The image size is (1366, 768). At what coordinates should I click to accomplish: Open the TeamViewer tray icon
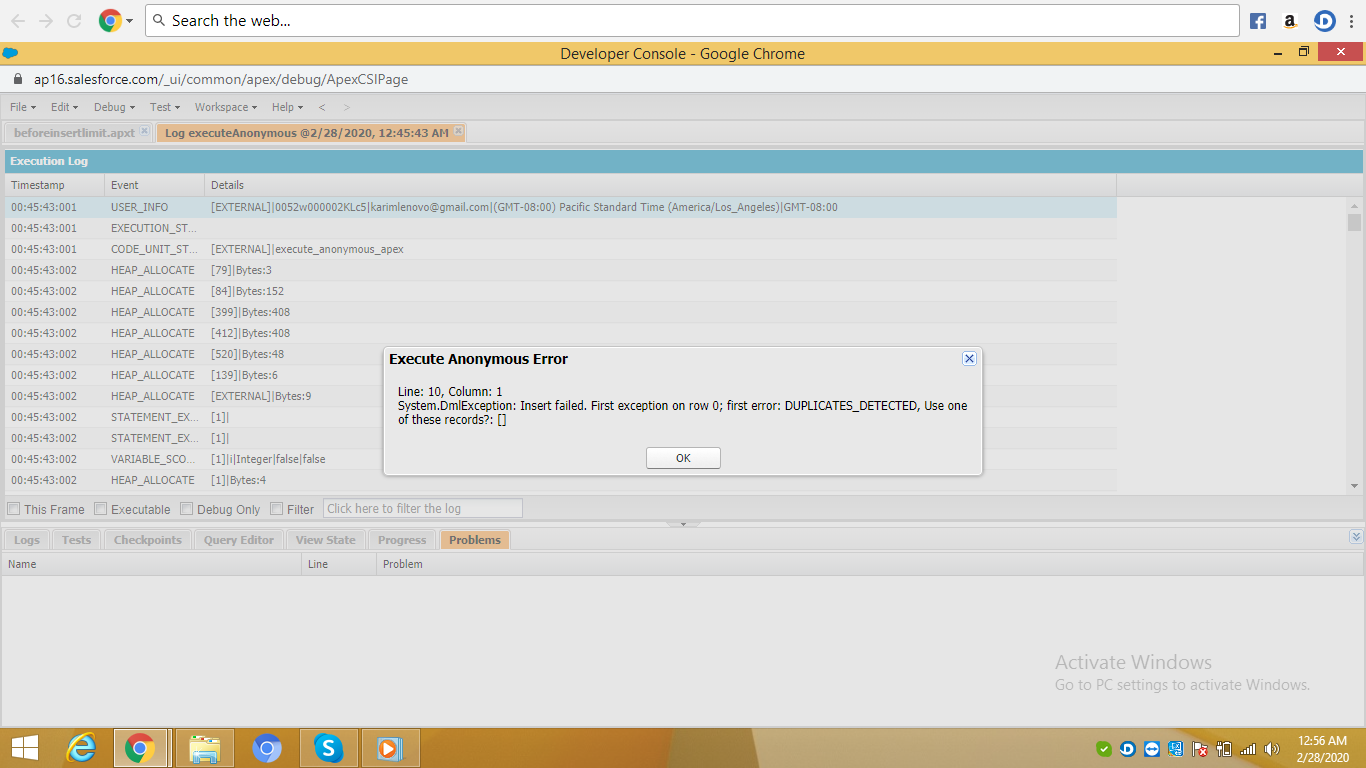(1152, 749)
